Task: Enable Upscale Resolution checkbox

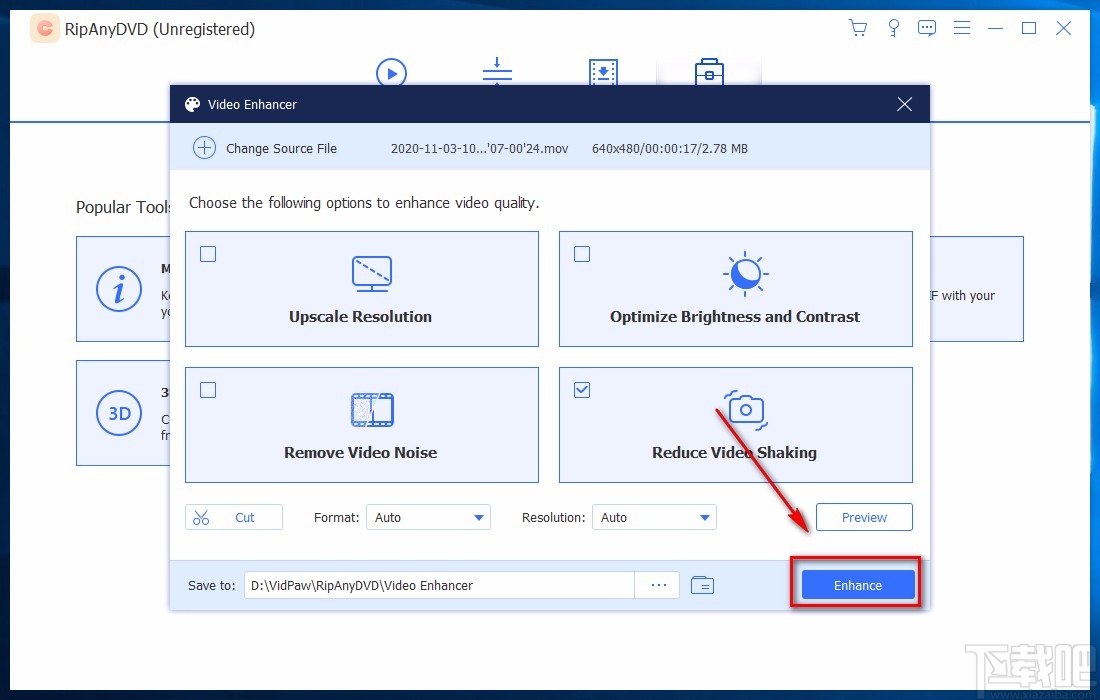Action: pos(208,254)
